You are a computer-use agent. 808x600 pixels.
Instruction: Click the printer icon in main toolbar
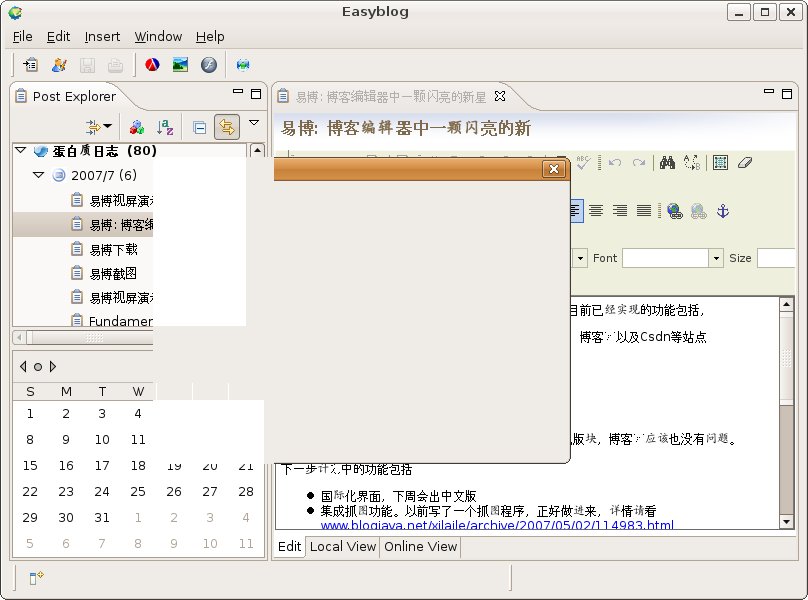(115, 65)
